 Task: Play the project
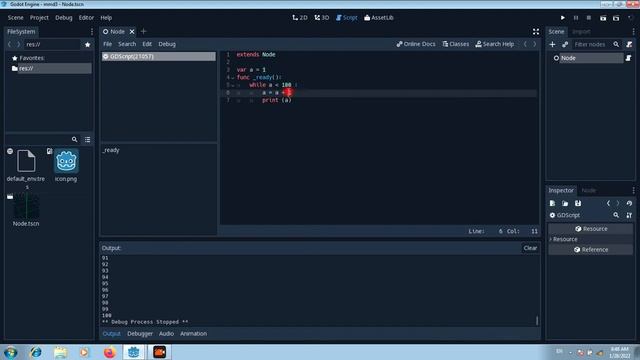562,18
